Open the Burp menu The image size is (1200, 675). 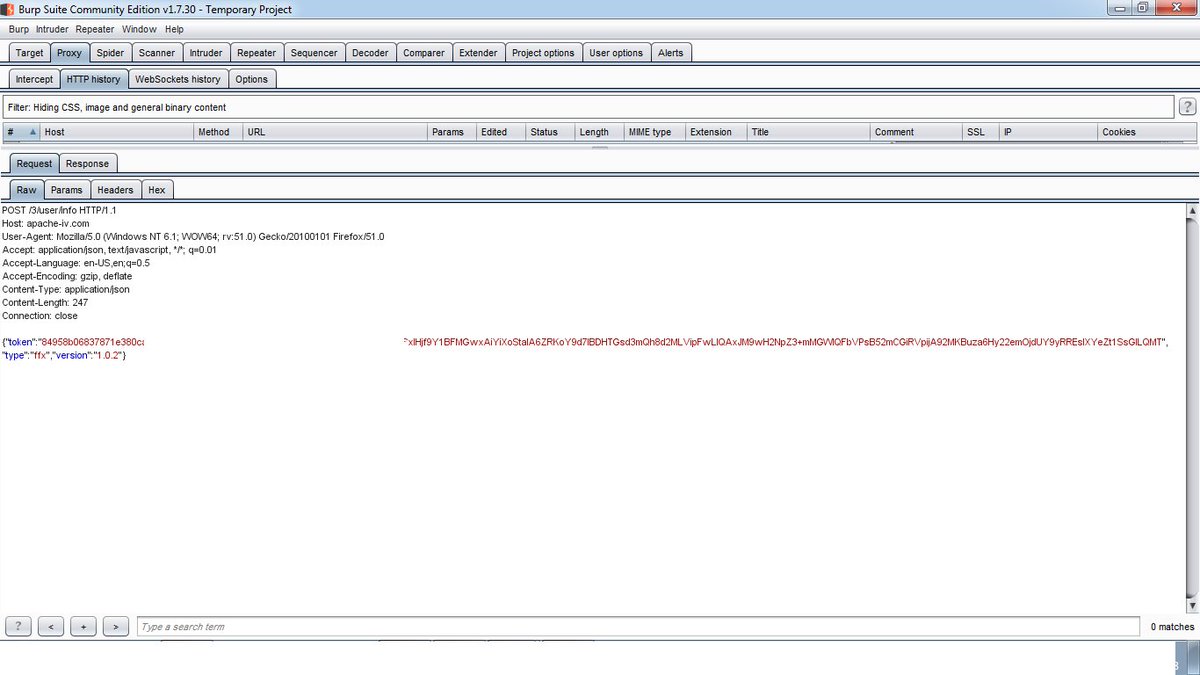coord(19,29)
